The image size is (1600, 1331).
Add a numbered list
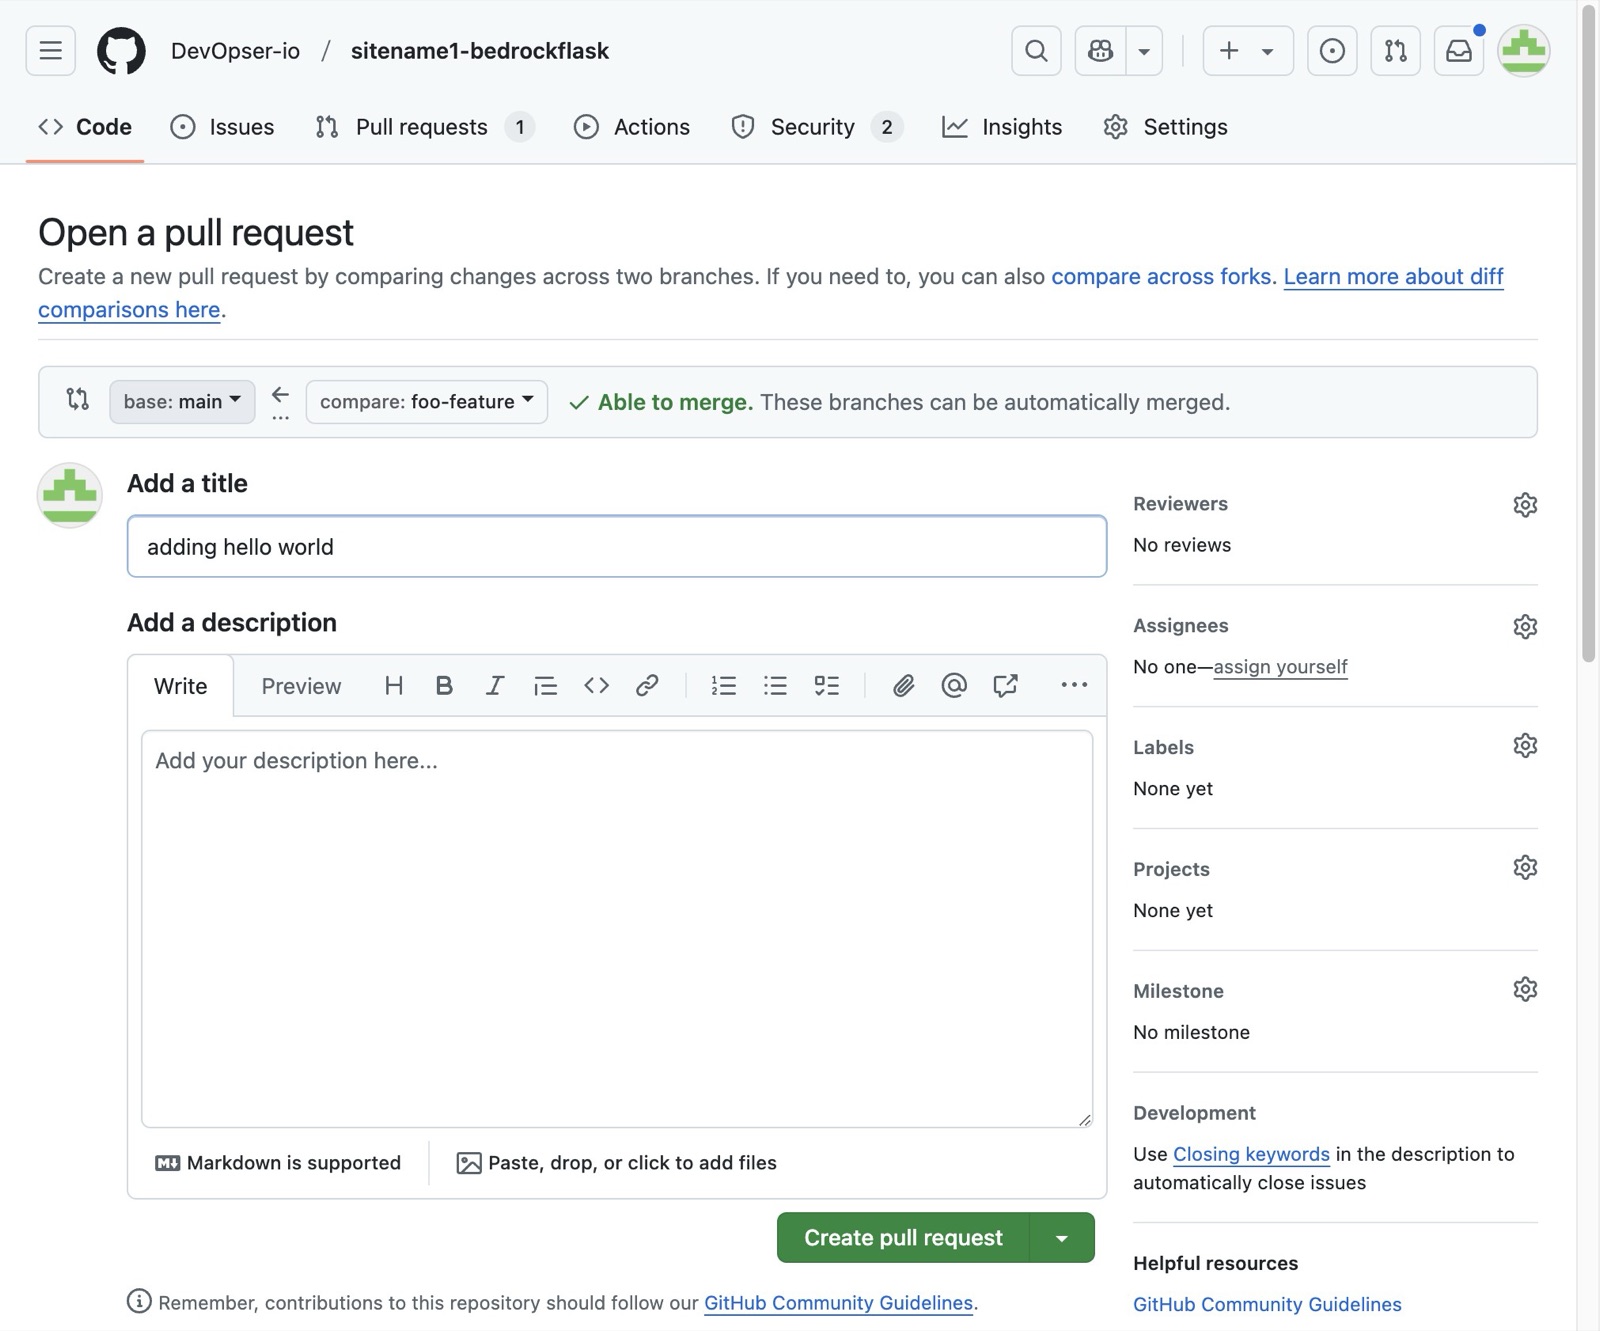pos(723,686)
